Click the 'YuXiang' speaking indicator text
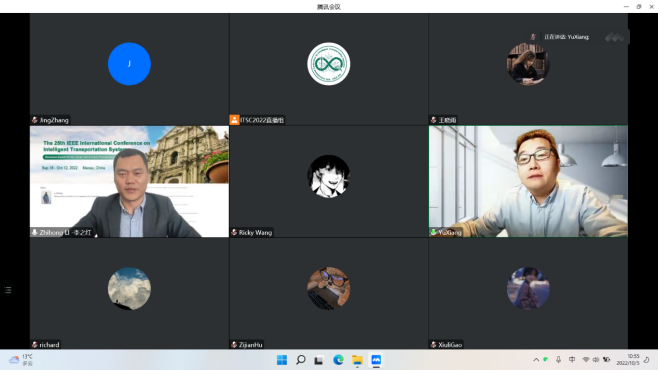Screen dimensions: 658x370 pos(567,37)
